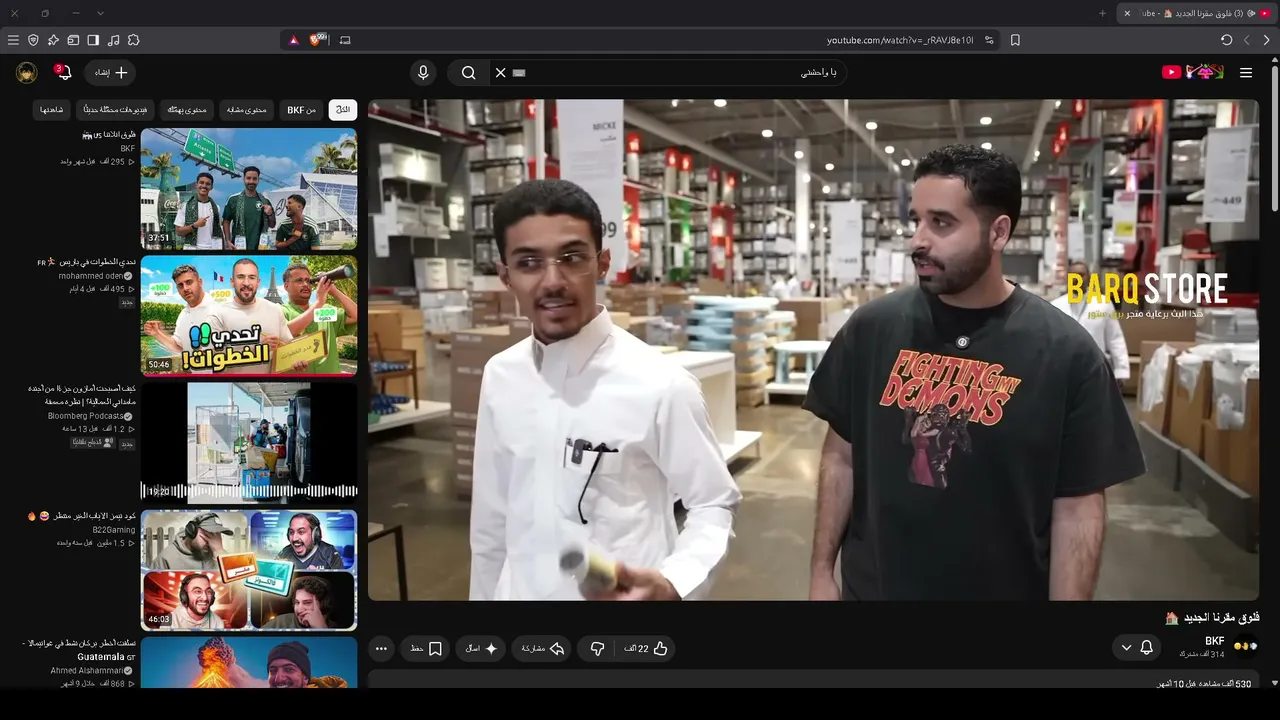1280x720 pixels.
Task: Dislike the video with thumbs down
Action: (x=597, y=648)
